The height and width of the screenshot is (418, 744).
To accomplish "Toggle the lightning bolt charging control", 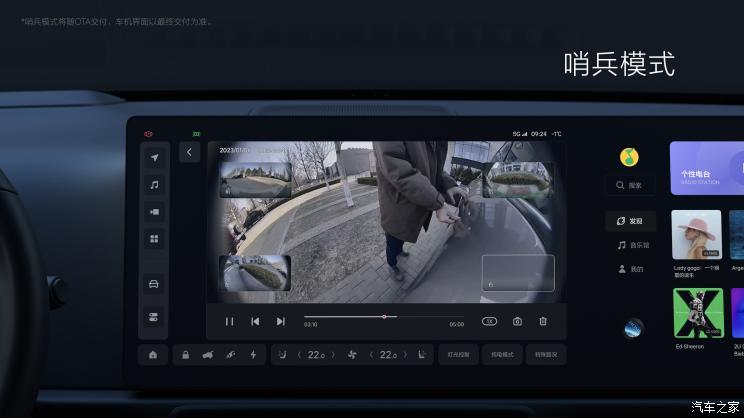I will pos(252,355).
